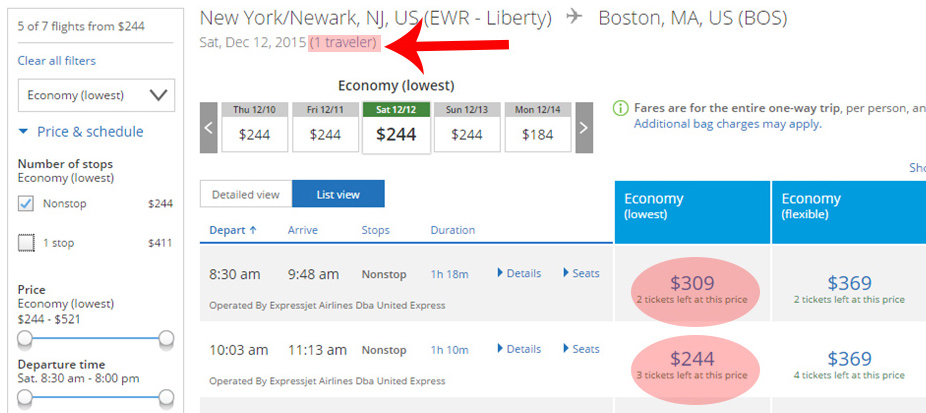
Task: Uncheck the Nonstop filter checkbox
Action: click(x=26, y=204)
